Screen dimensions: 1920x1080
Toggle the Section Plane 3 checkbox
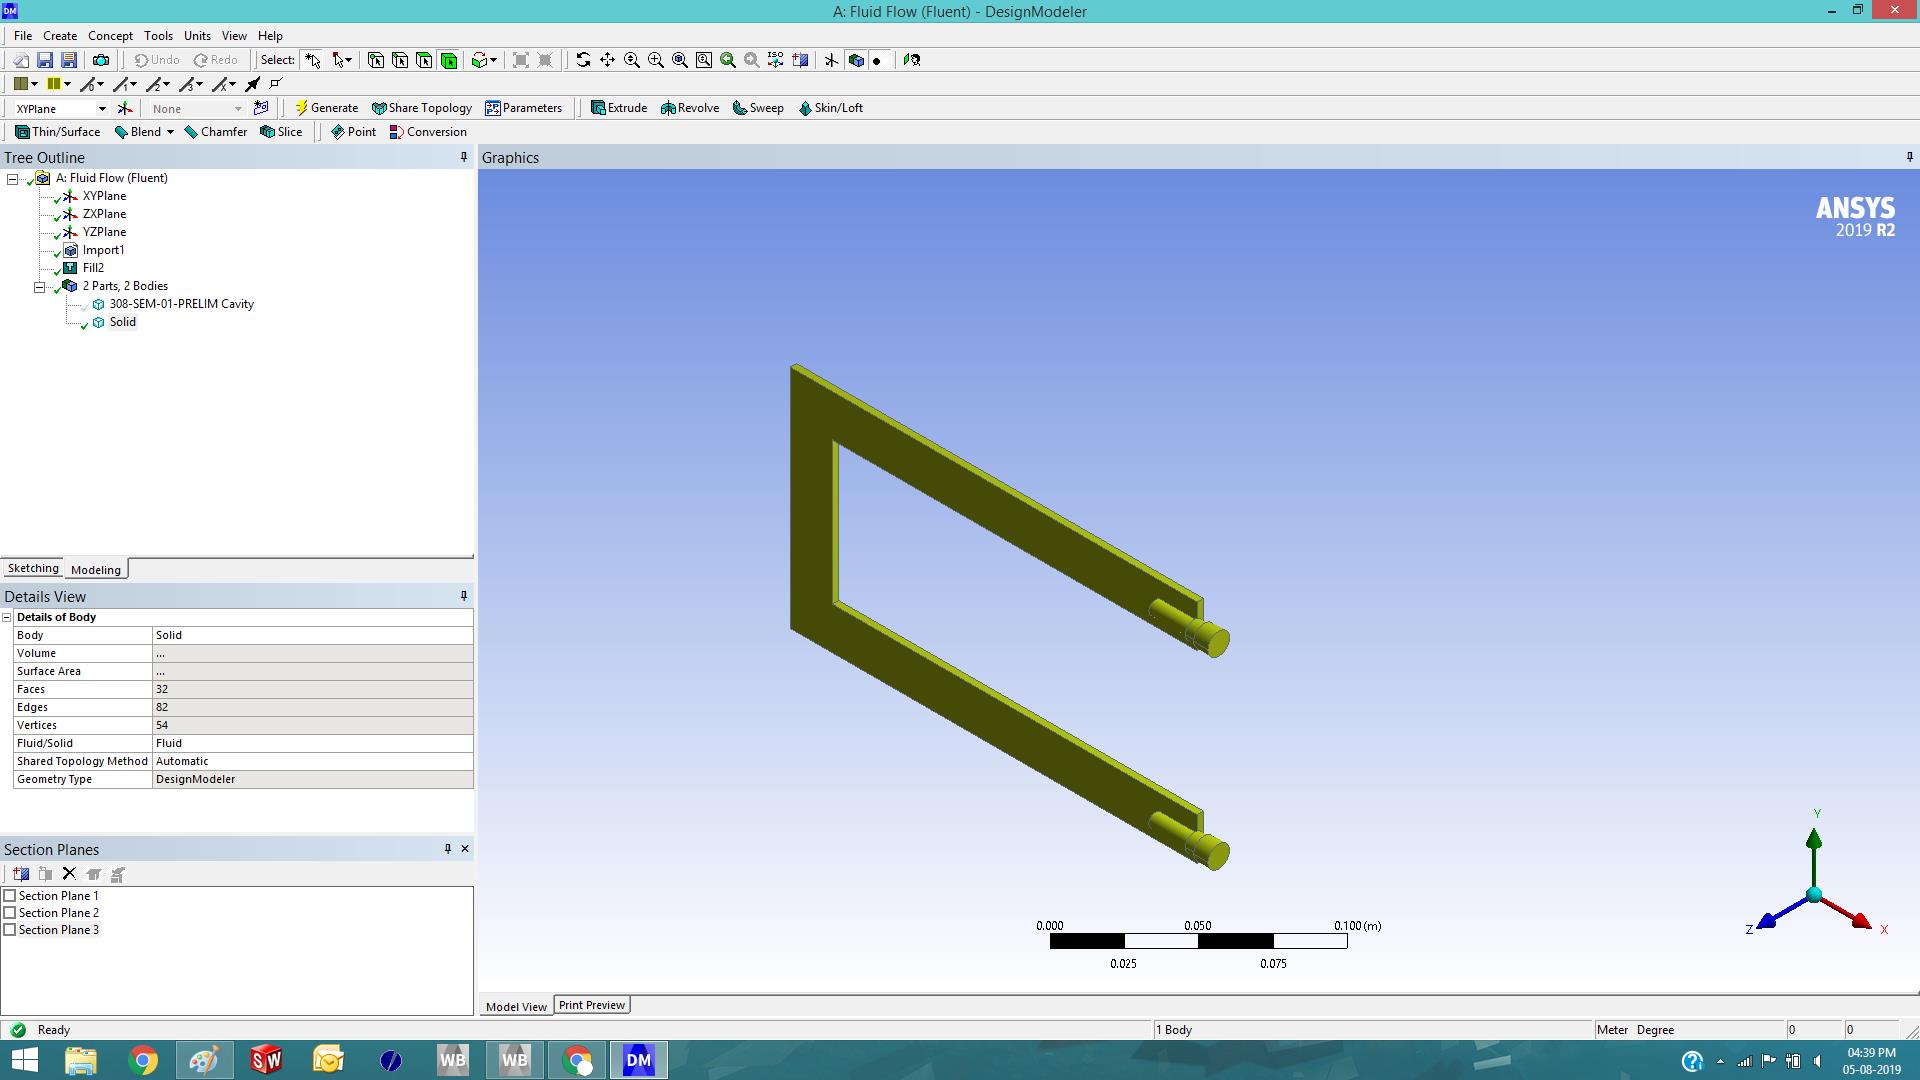point(10,930)
